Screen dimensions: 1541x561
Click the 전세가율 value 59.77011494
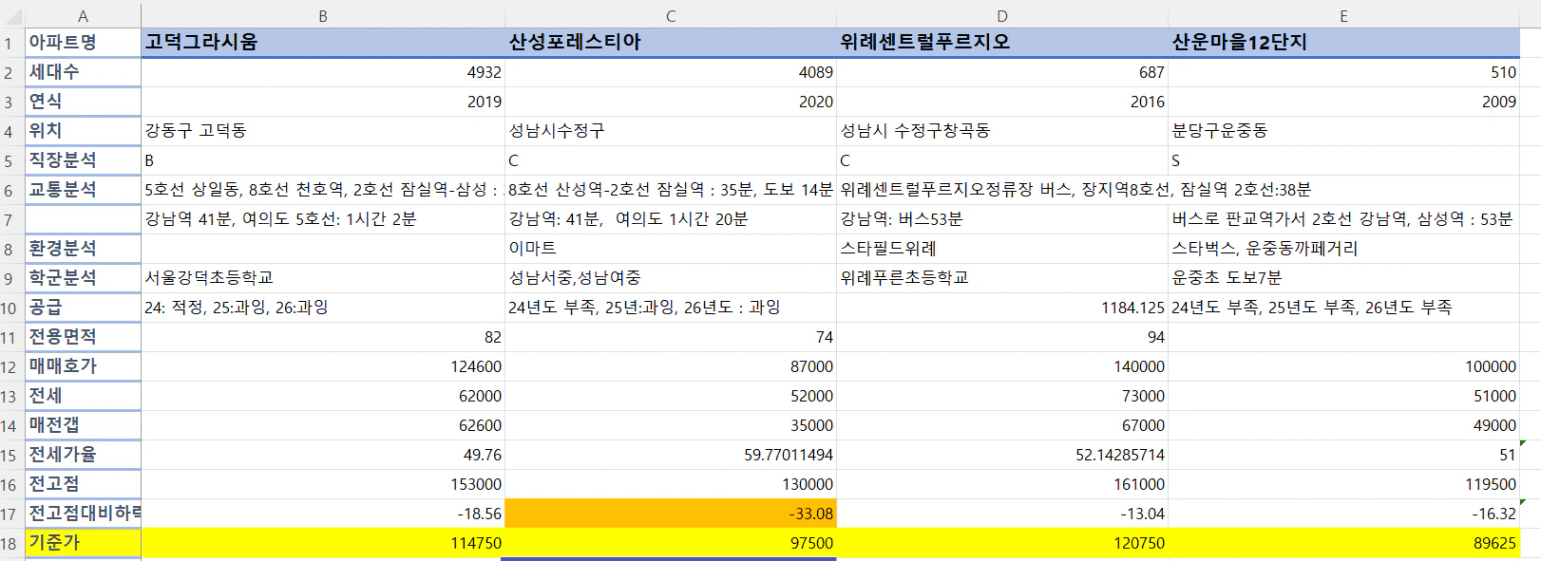click(x=670, y=454)
